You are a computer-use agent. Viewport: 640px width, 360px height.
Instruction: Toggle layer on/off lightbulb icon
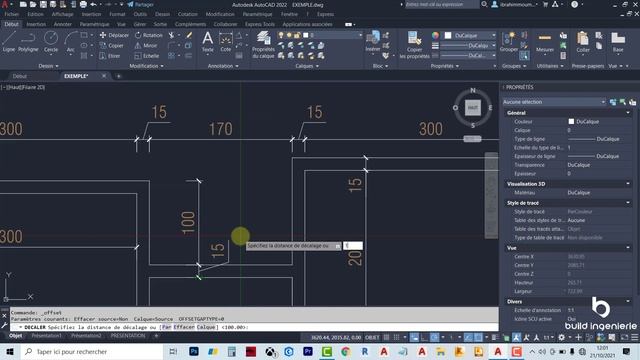(x=281, y=35)
